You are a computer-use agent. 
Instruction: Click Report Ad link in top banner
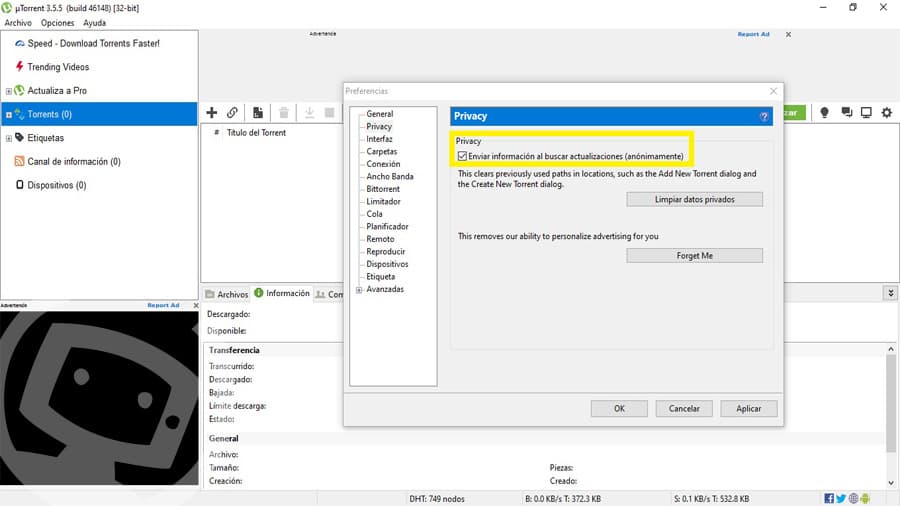point(753,34)
